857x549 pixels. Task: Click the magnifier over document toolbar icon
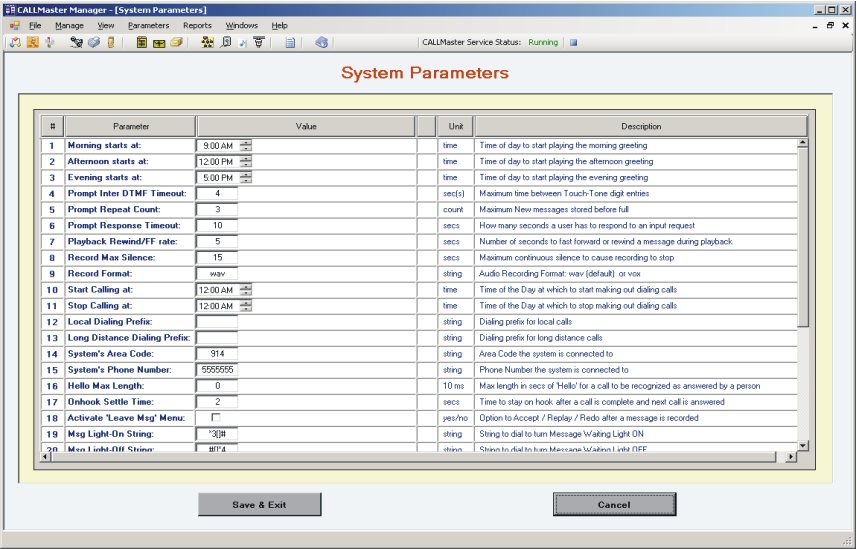(225, 42)
